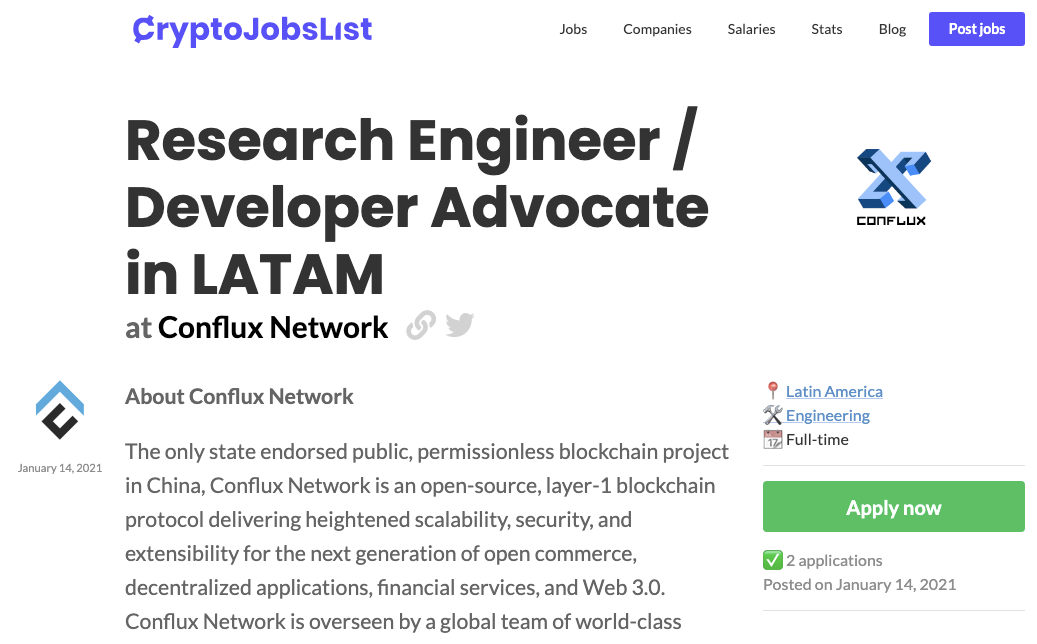Click the green Apply now button

click(x=893, y=507)
